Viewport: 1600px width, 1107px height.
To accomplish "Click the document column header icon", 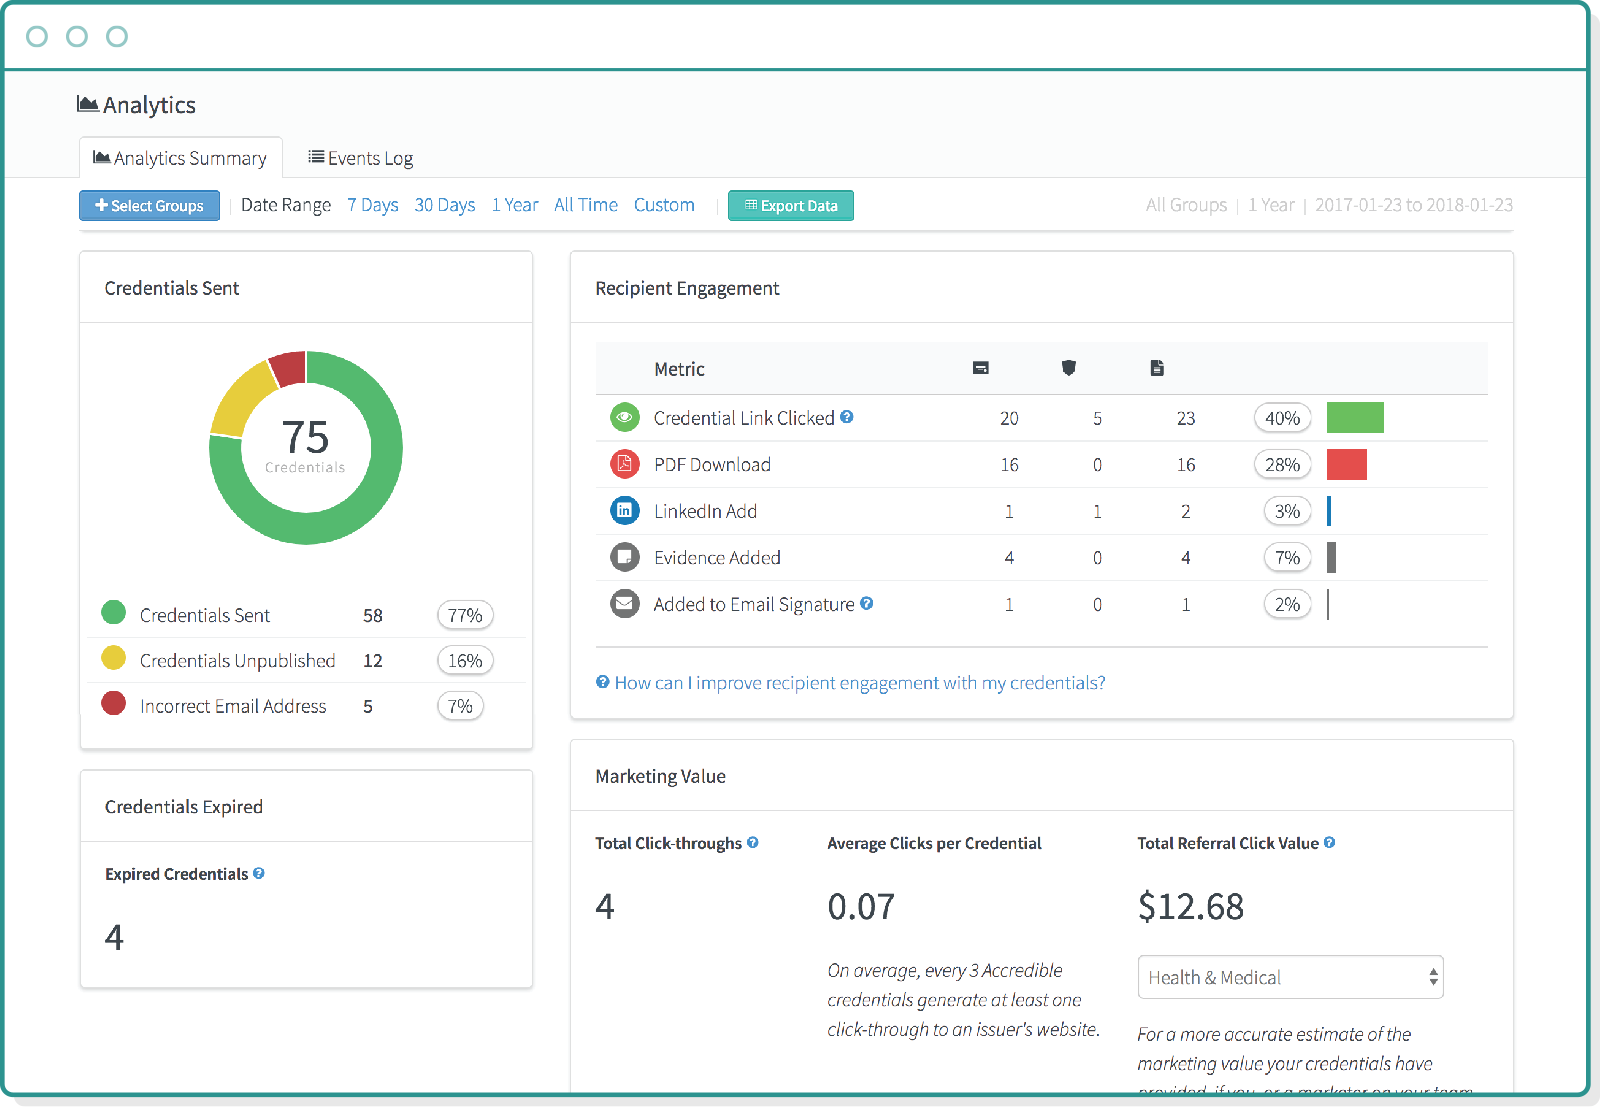I will tap(1156, 367).
